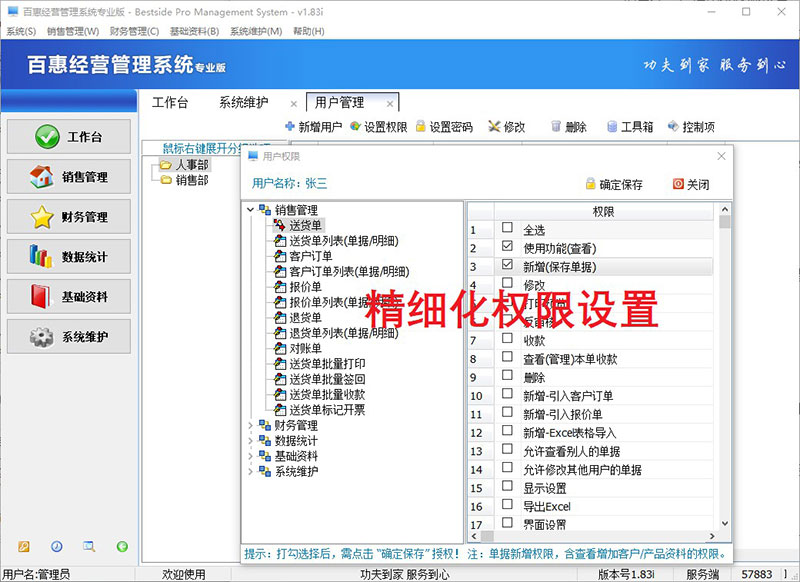Screen dimensions: 800x582
Task: Check the 修改 permission checkbox
Action: click(507, 283)
